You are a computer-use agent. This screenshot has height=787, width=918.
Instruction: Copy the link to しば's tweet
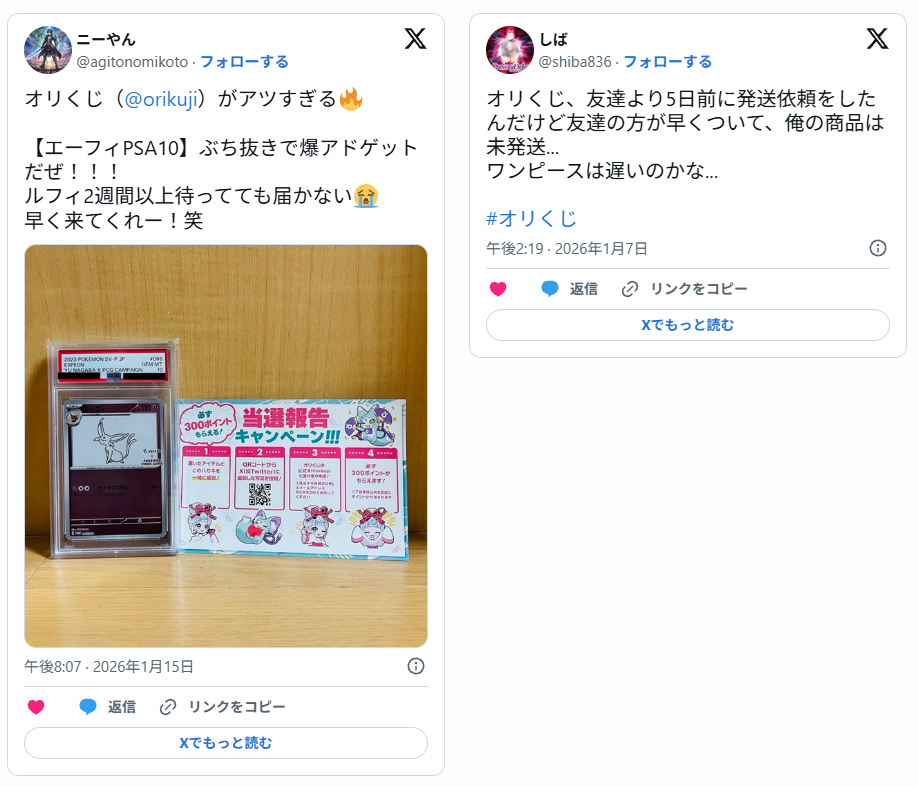tap(684, 289)
